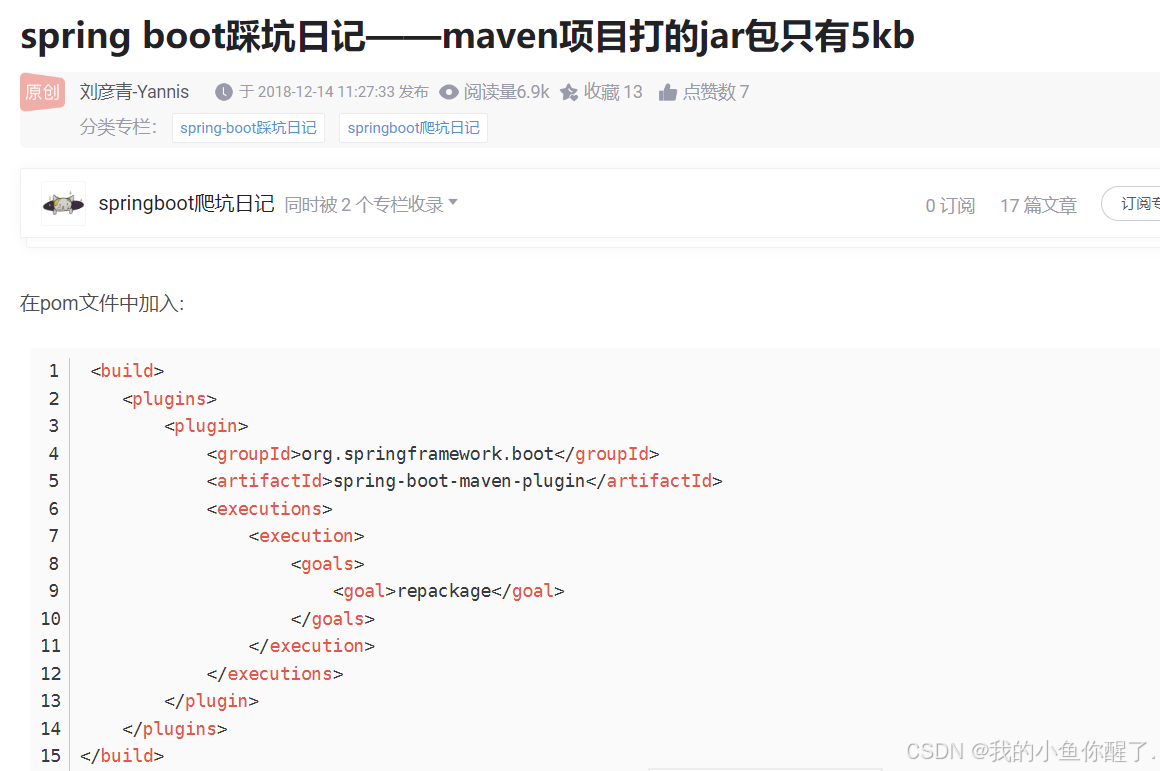Click code line with spring-boot-maven-plugin artifactId
The height and width of the screenshot is (771, 1160).
click(465, 481)
